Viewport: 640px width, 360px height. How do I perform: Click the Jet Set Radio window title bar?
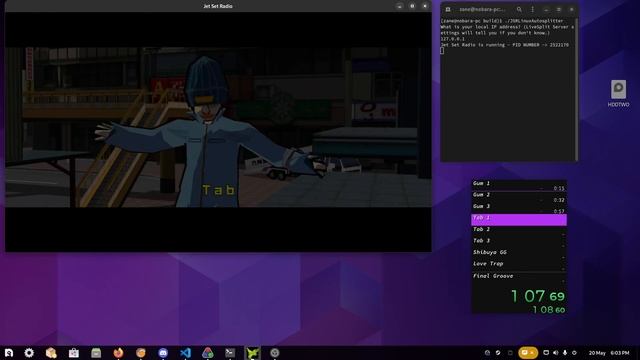pos(218,6)
